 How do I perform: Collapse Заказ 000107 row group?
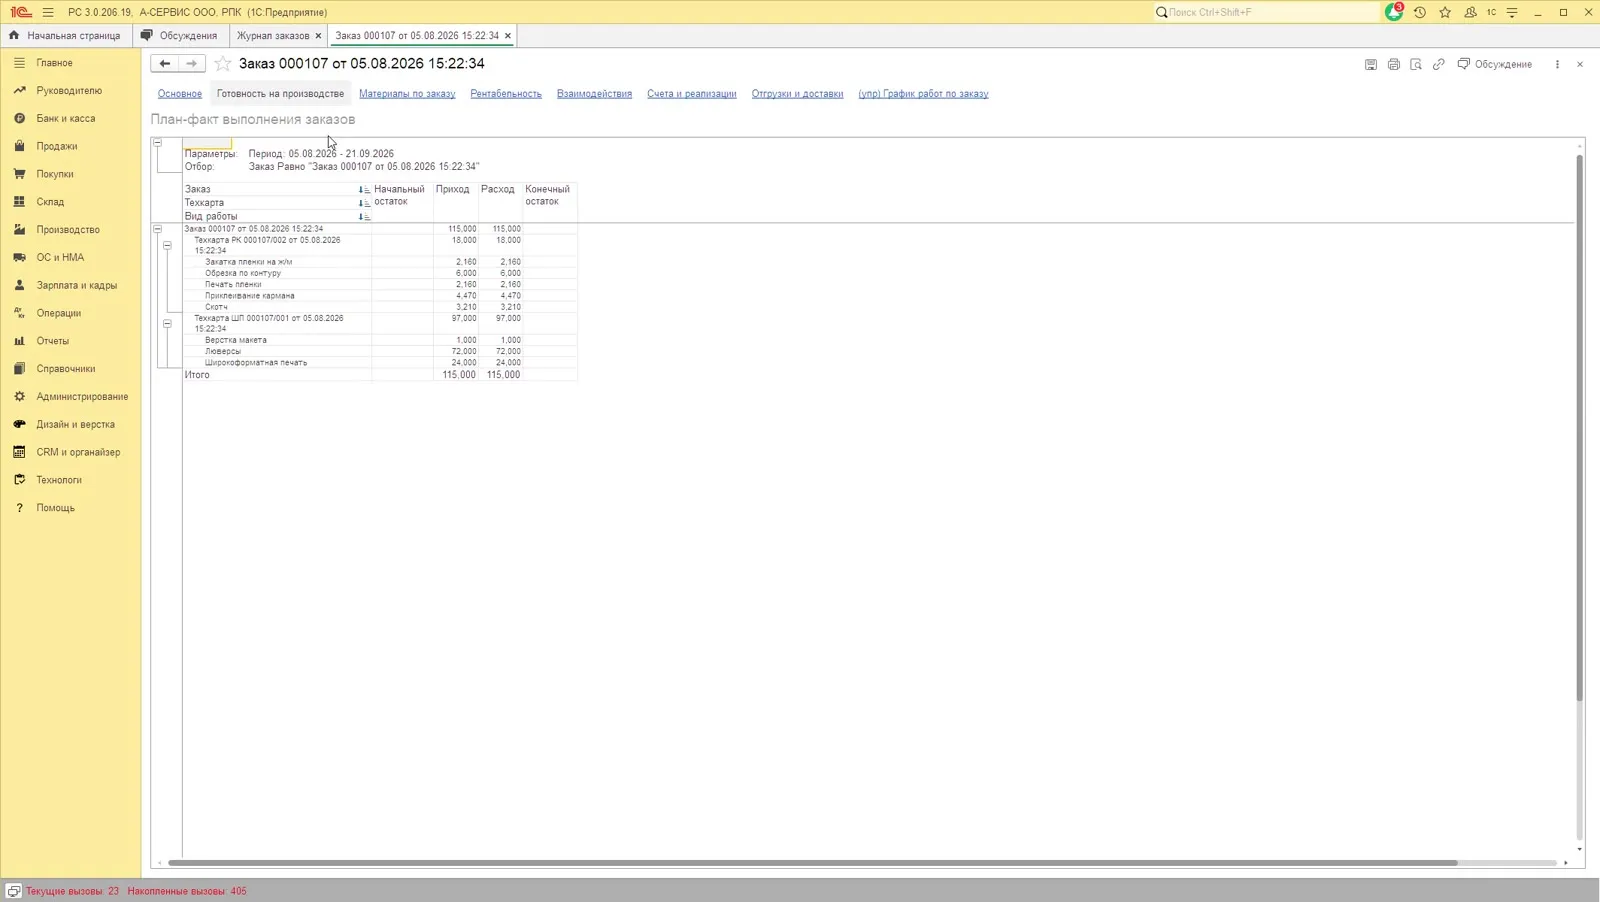(x=157, y=229)
